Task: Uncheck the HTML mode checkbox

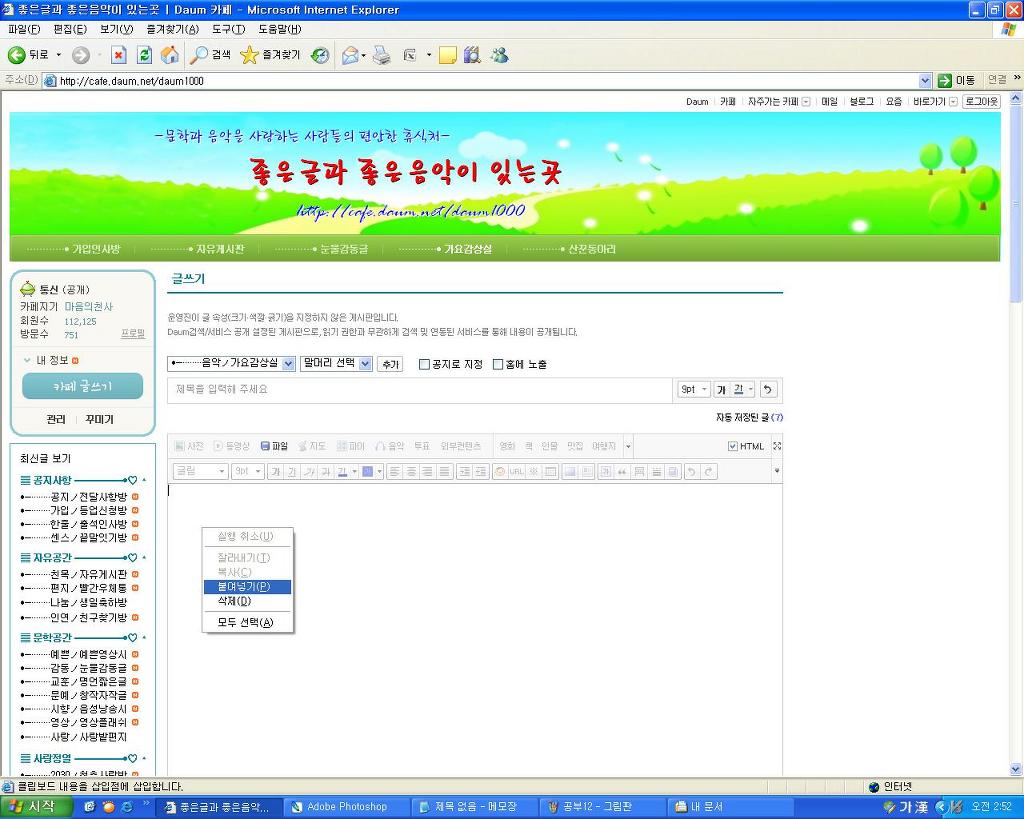Action: [733, 446]
